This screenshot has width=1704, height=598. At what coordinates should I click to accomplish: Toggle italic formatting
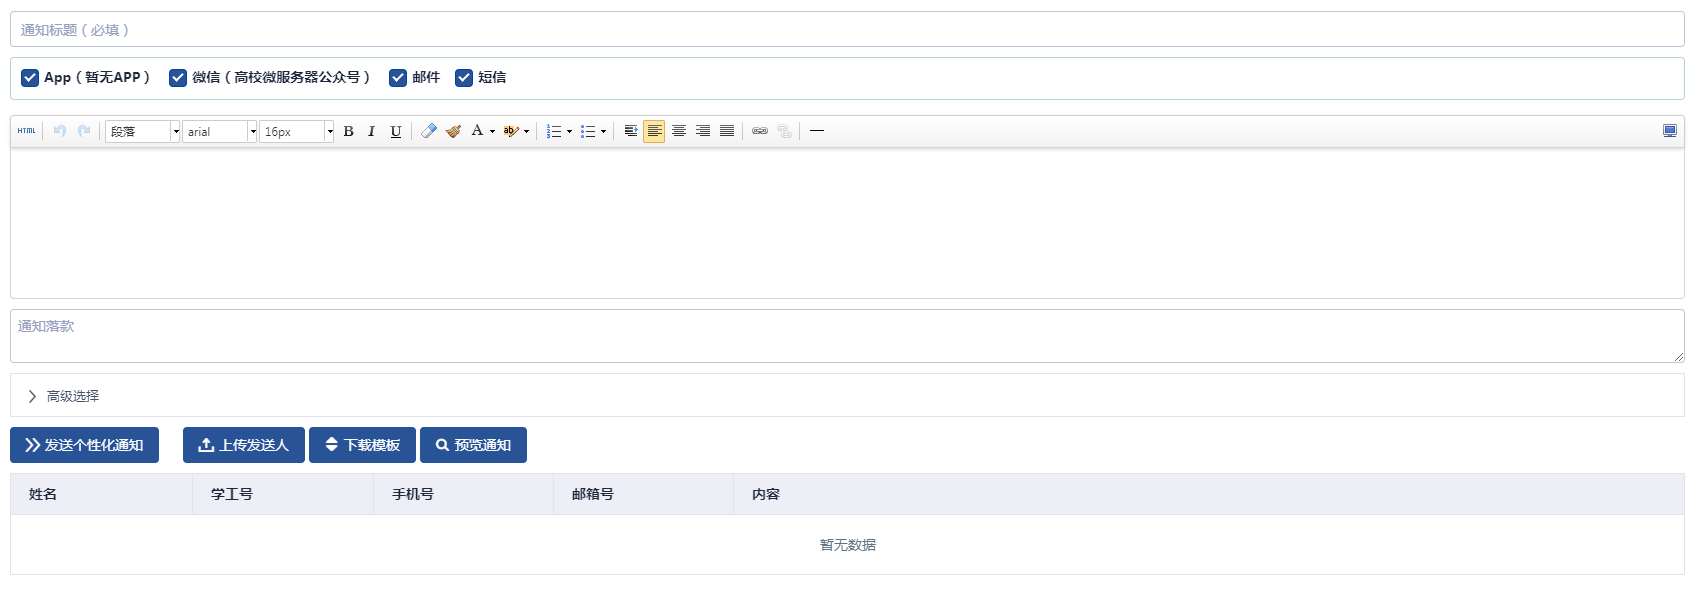coord(371,131)
